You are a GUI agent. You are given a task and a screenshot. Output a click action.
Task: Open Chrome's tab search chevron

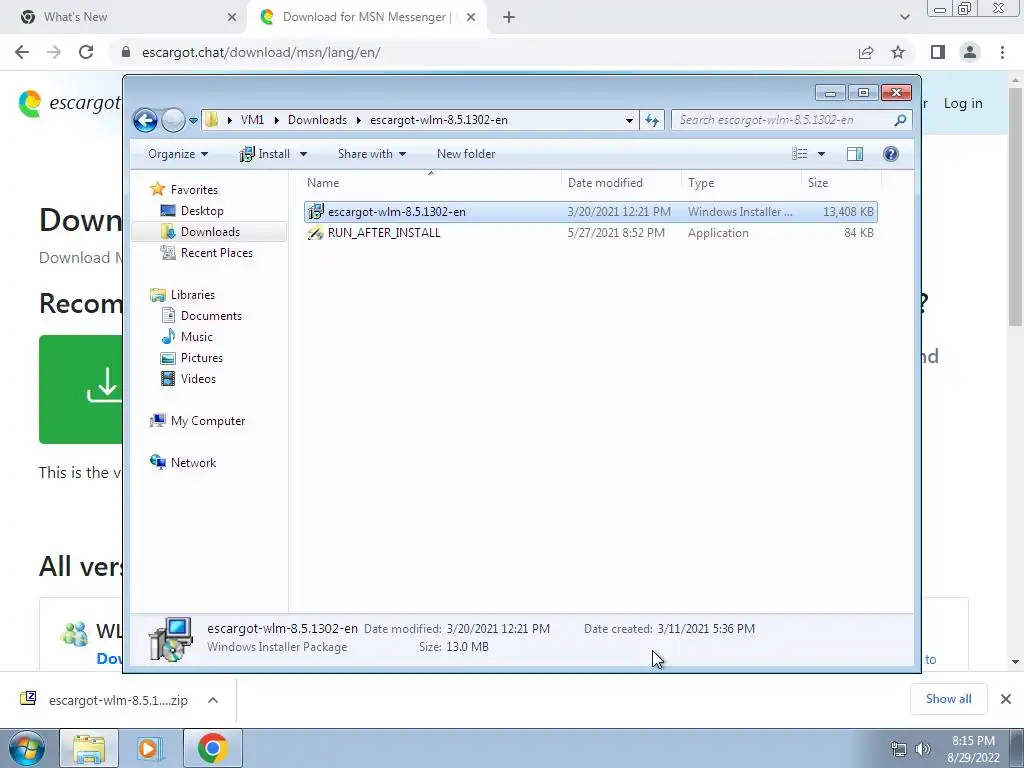[x=904, y=18]
